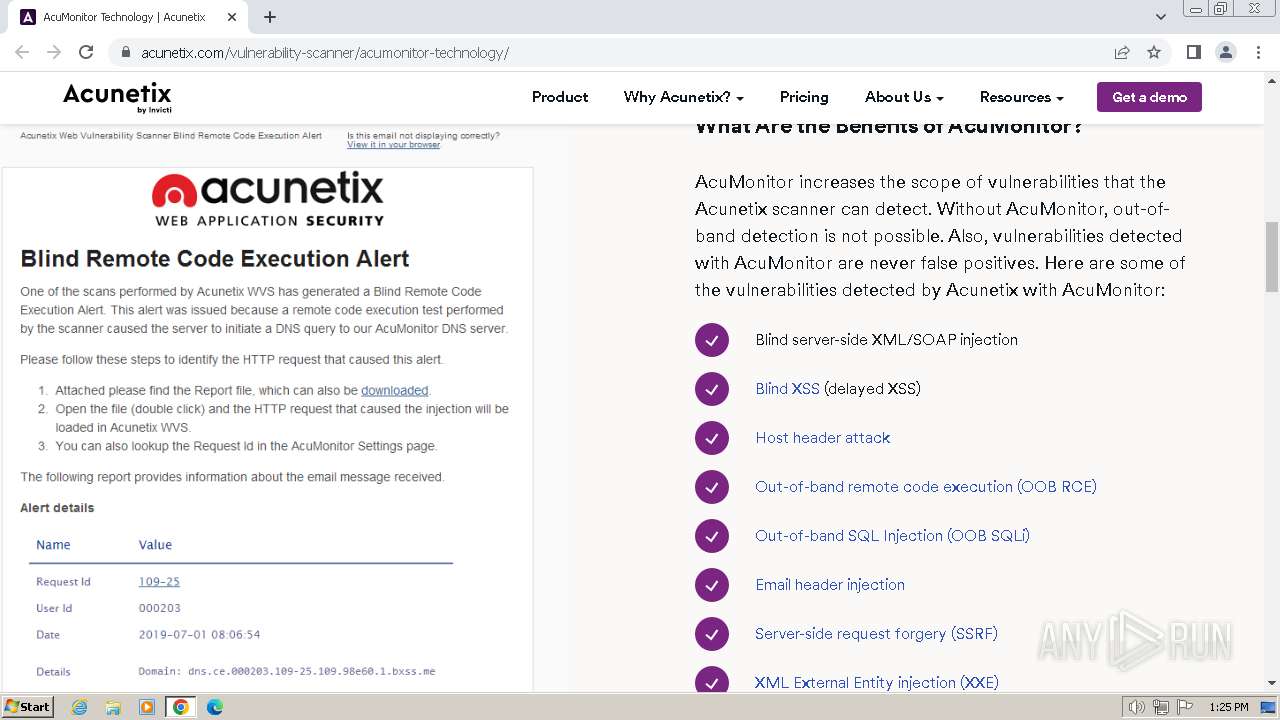Click the Acunetix by Invicti logo
The image size is (1280, 720).
point(117,97)
